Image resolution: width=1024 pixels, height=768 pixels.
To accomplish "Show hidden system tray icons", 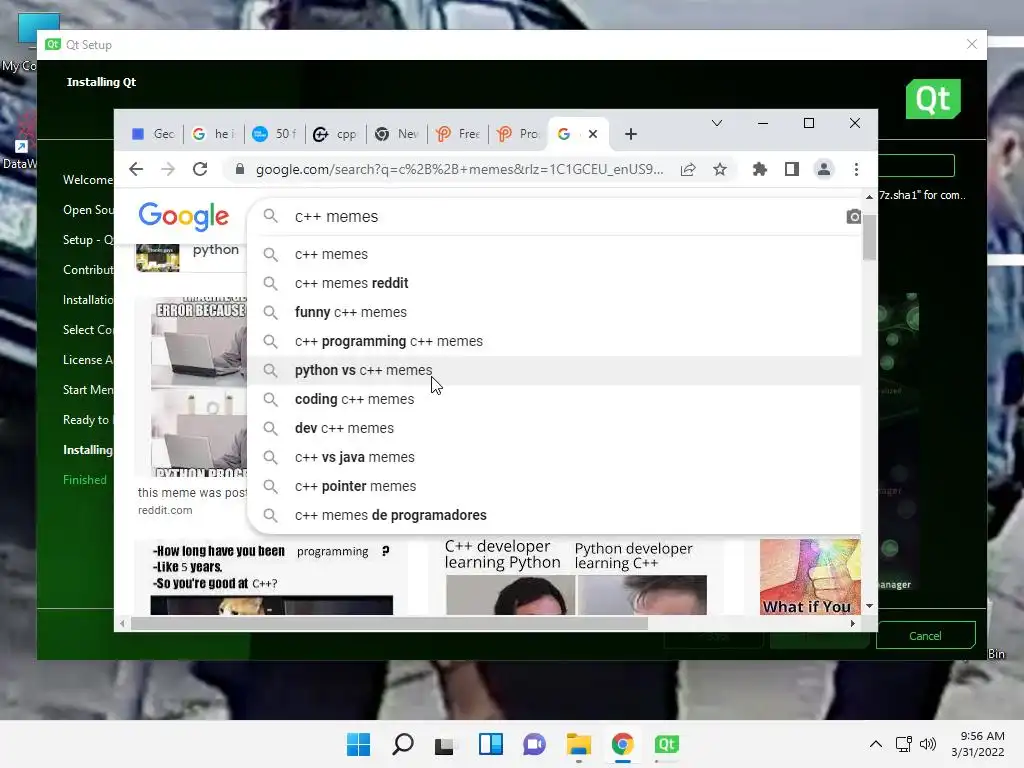I will click(876, 744).
